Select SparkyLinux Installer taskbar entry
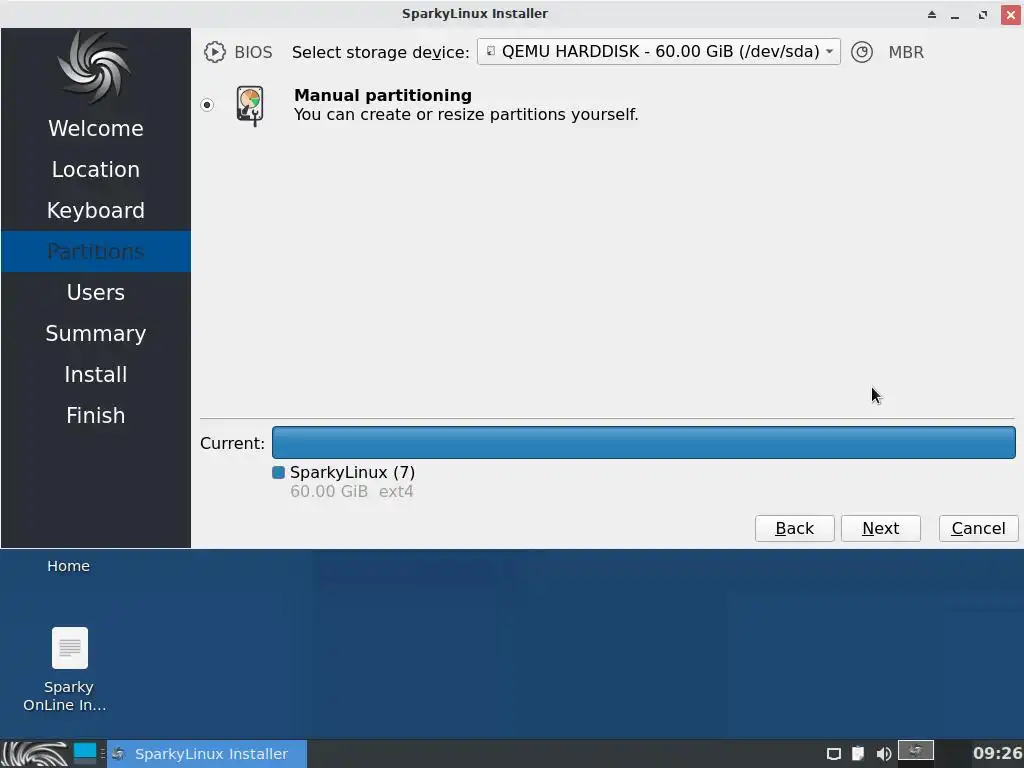Viewport: 1024px width, 768px height. (x=206, y=754)
